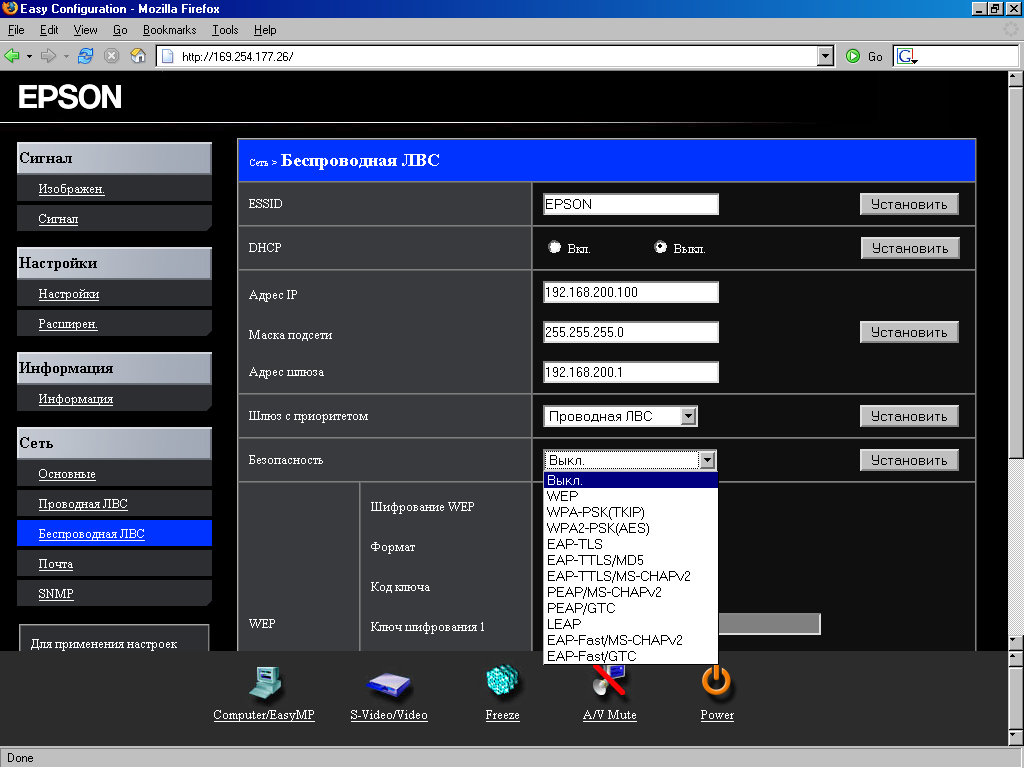Expand the address bar URL history dropdown

click(825, 56)
